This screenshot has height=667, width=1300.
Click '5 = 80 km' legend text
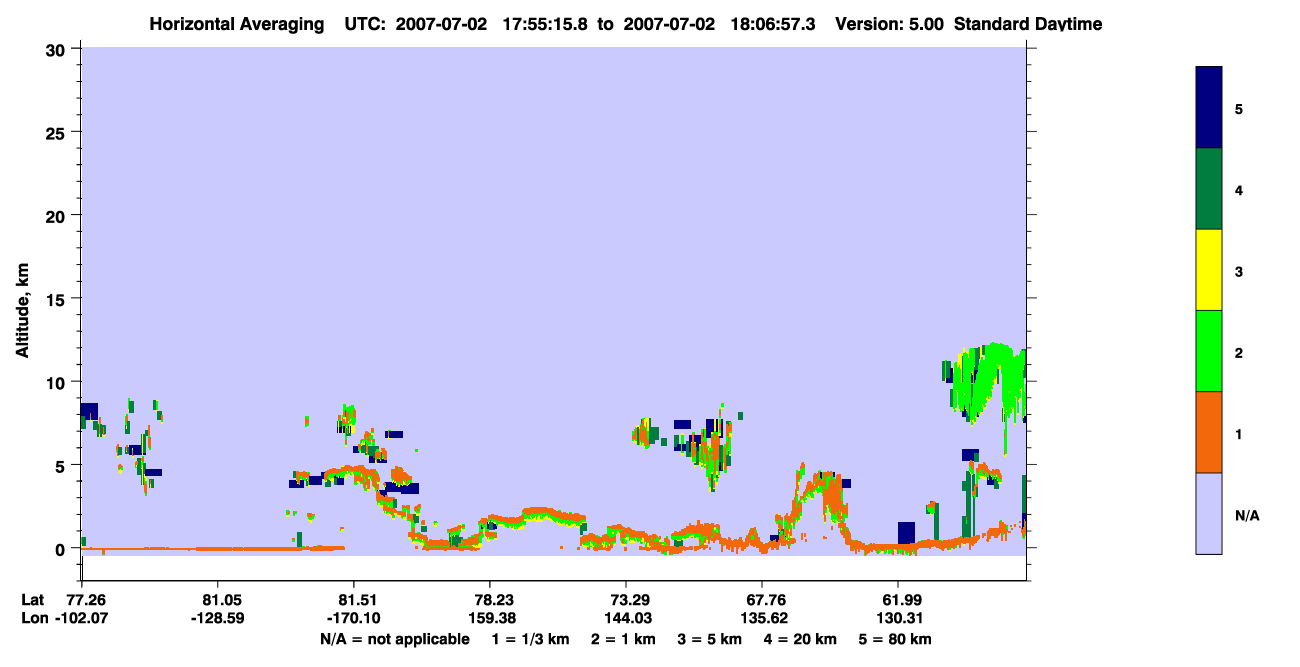[894, 639]
